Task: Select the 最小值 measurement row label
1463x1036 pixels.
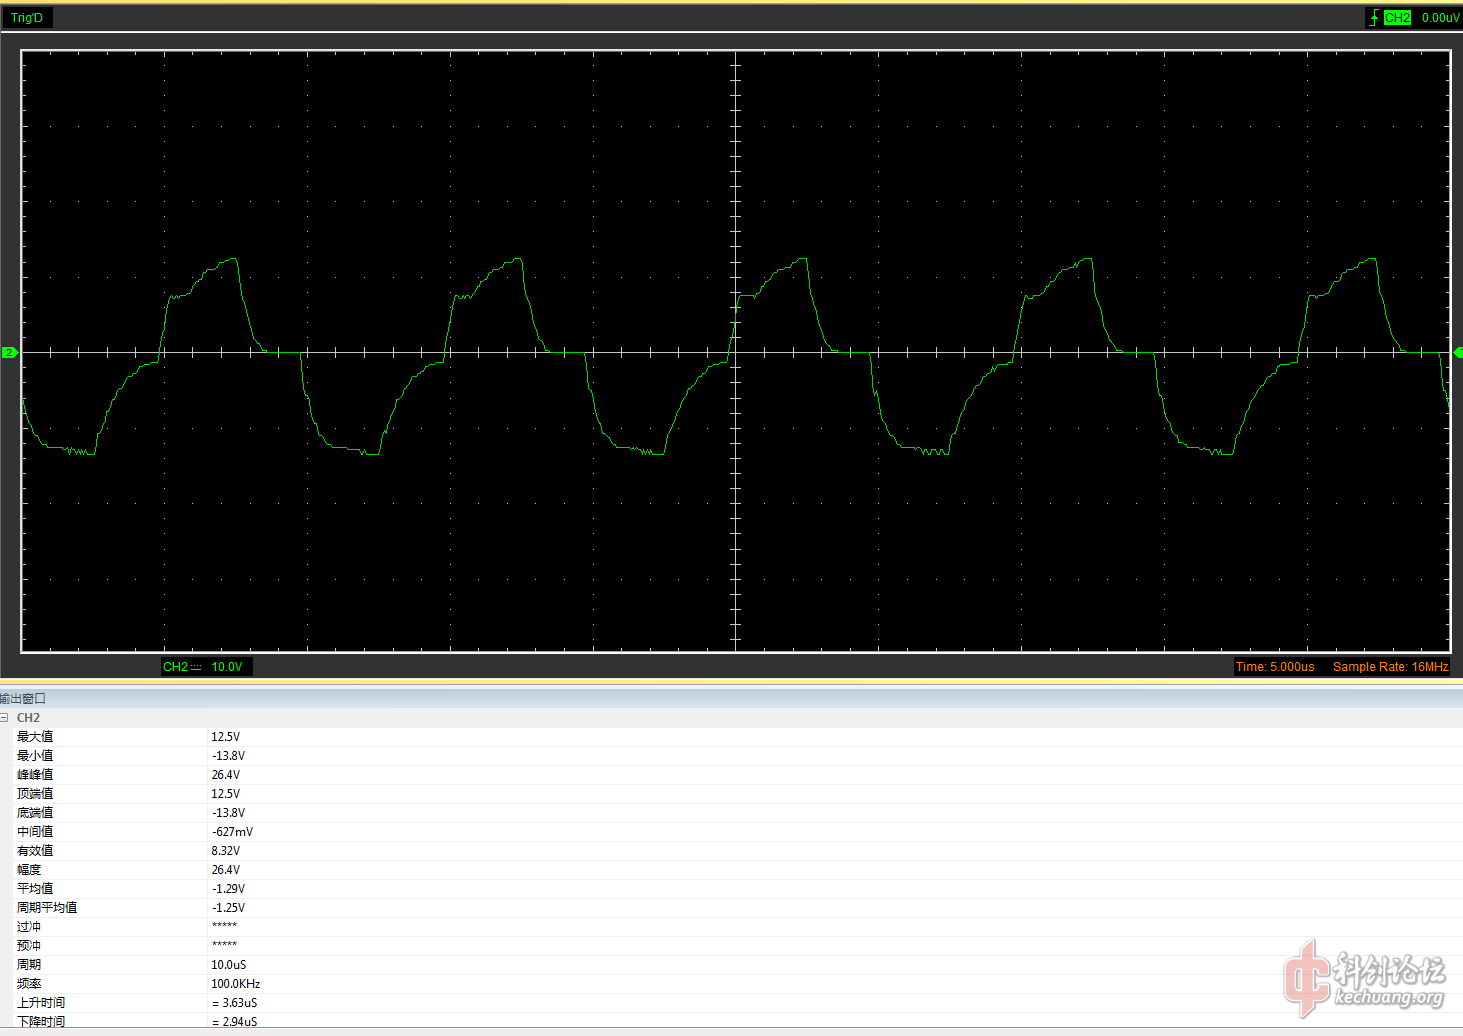Action: 35,756
